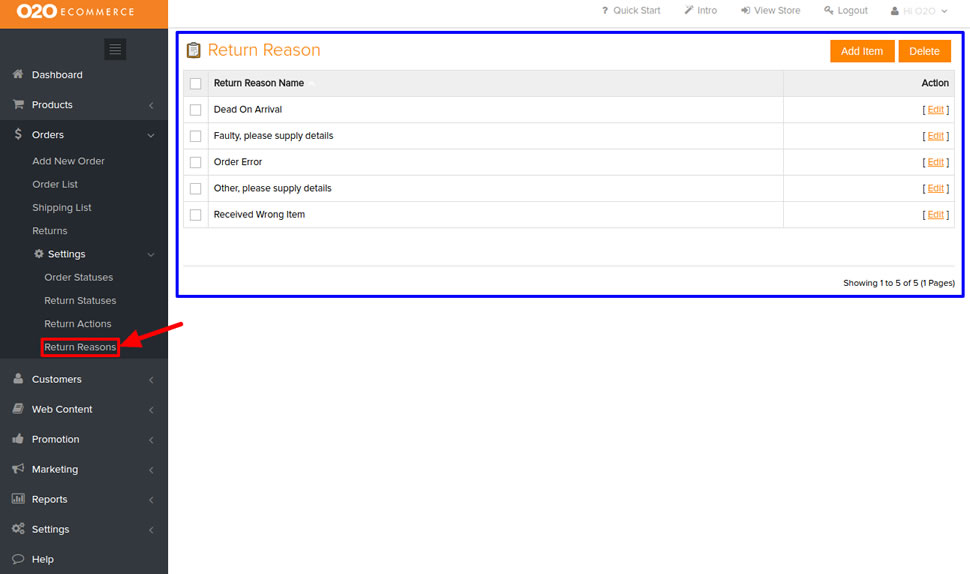Open Return Statuses in sidebar
Viewport: 970px width, 574px height.
80,301
